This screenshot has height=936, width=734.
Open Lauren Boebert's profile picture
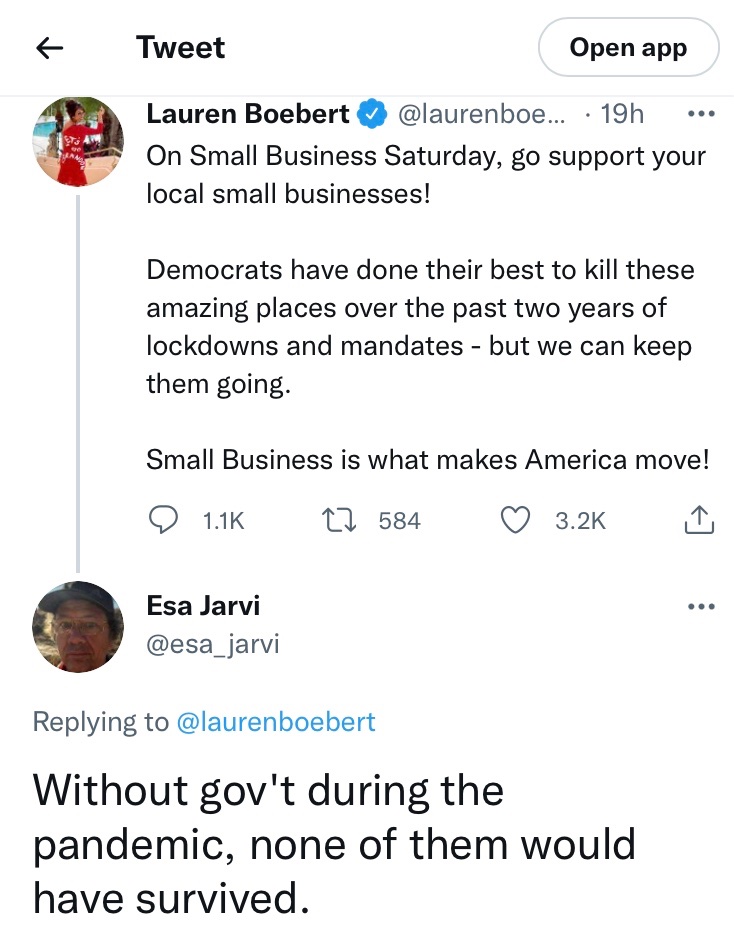[78, 142]
